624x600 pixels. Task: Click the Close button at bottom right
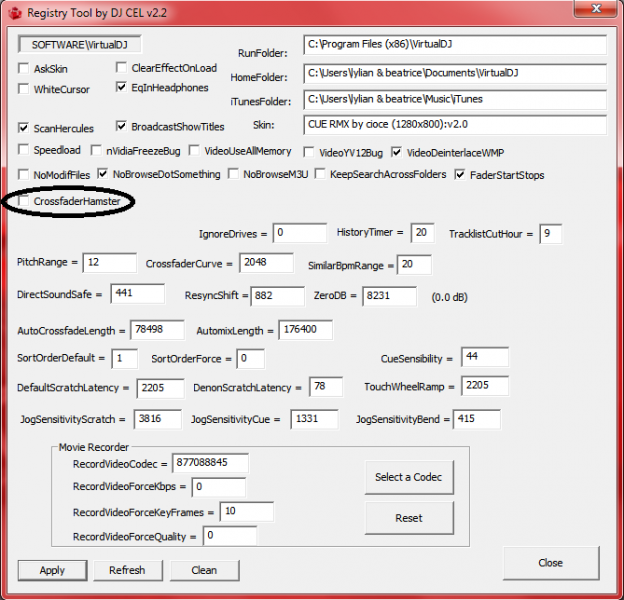tap(551, 563)
